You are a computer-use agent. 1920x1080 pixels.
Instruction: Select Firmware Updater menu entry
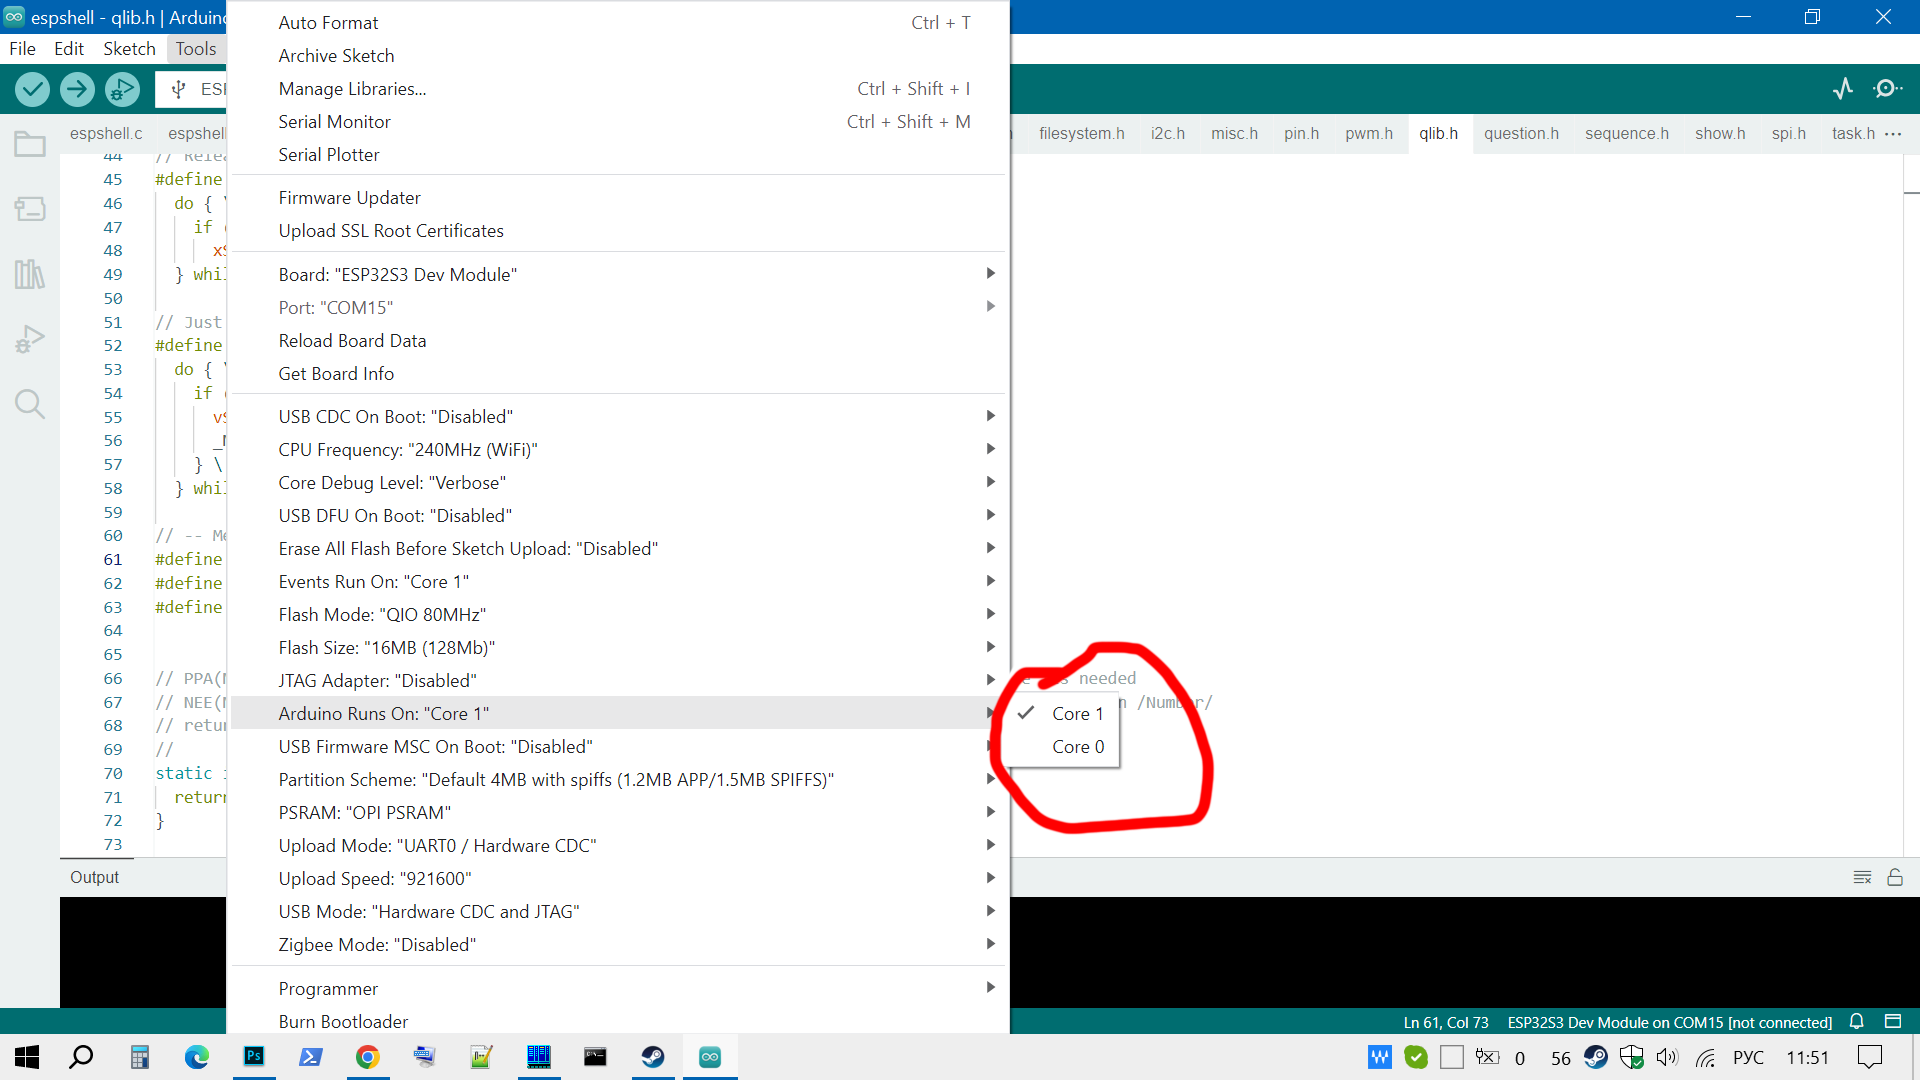tap(618, 198)
